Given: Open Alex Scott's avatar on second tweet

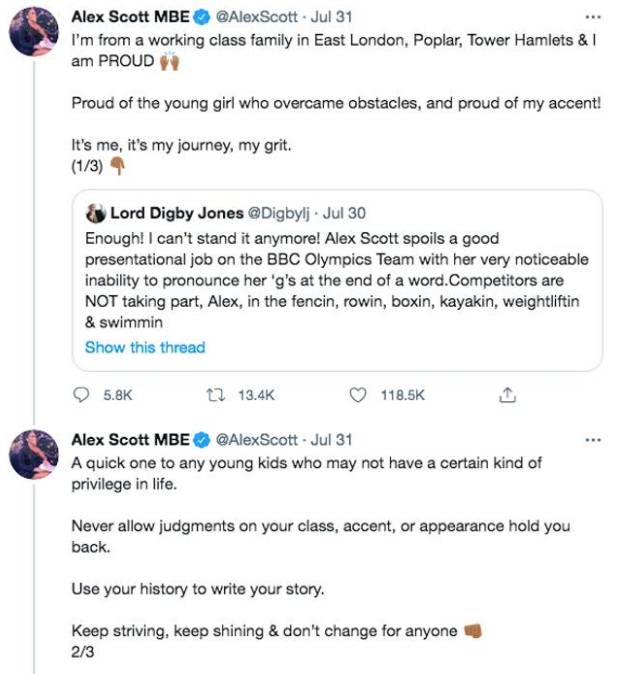Looking at the screenshot, I should pos(34,454).
